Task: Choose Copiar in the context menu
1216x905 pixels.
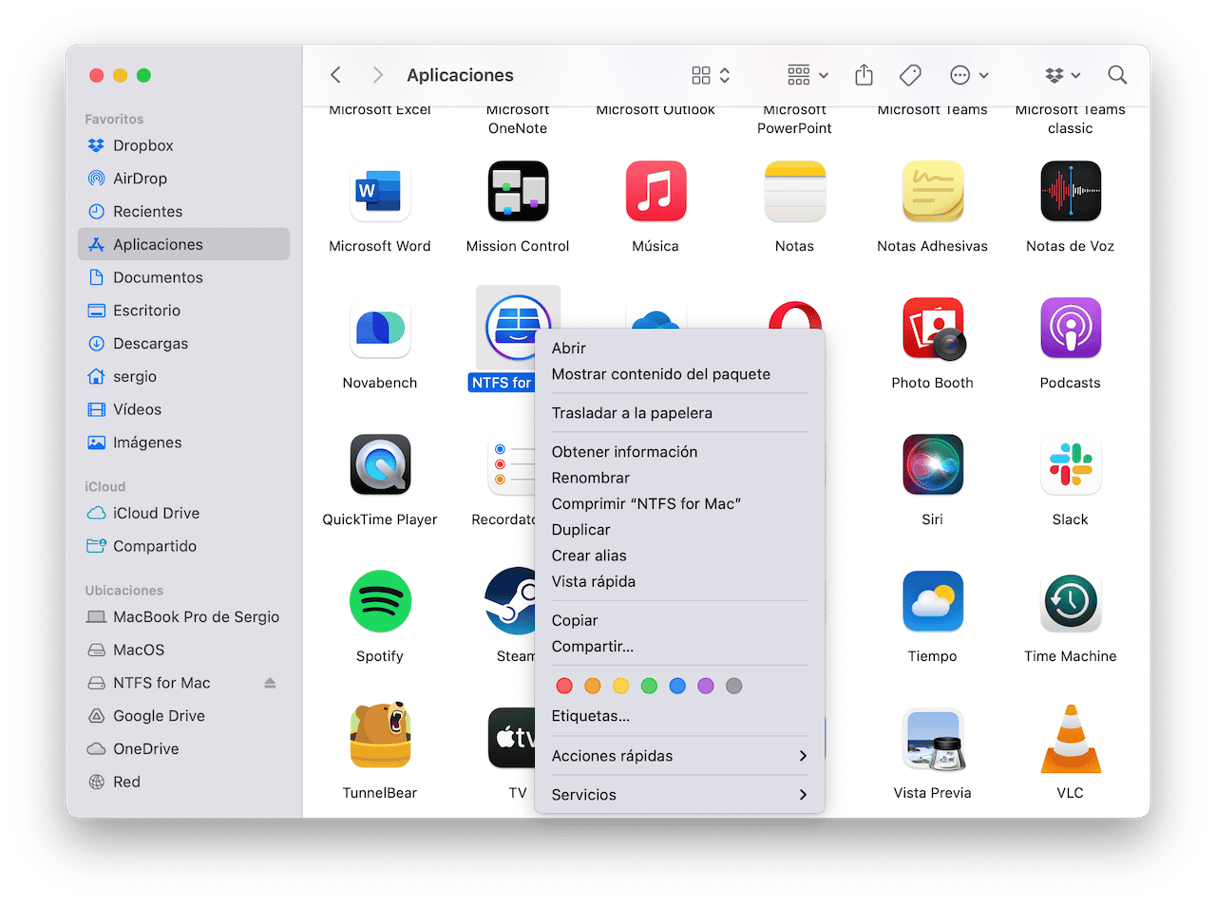Action: tap(680, 621)
